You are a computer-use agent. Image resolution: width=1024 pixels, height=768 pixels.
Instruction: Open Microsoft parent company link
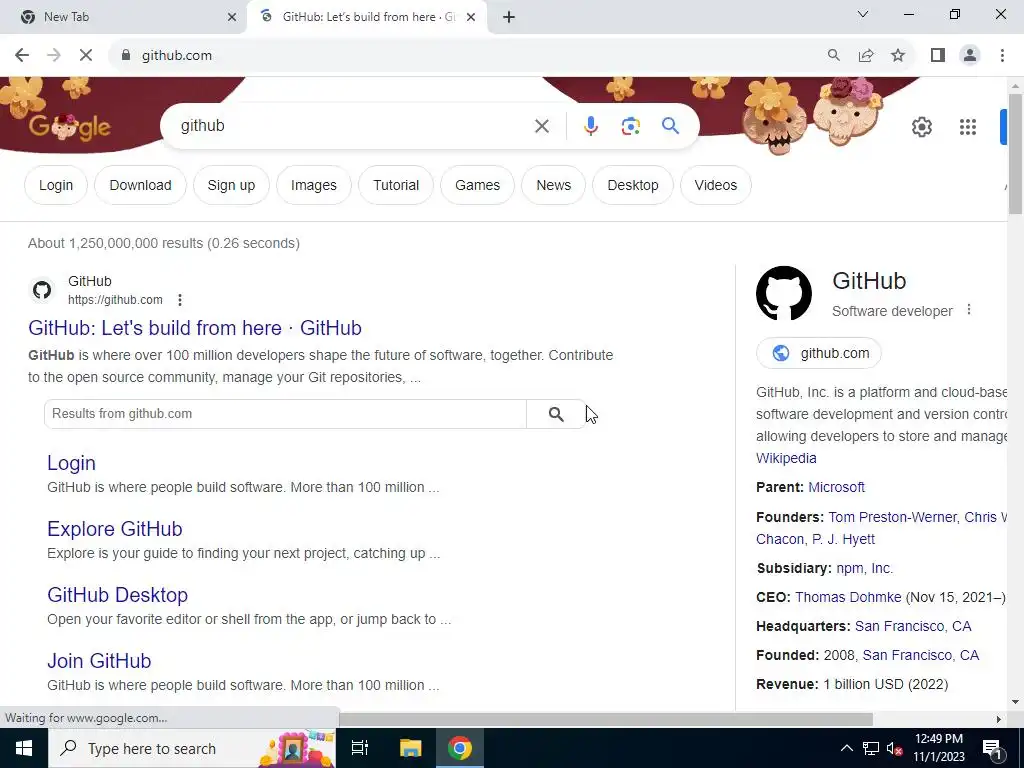click(x=837, y=487)
